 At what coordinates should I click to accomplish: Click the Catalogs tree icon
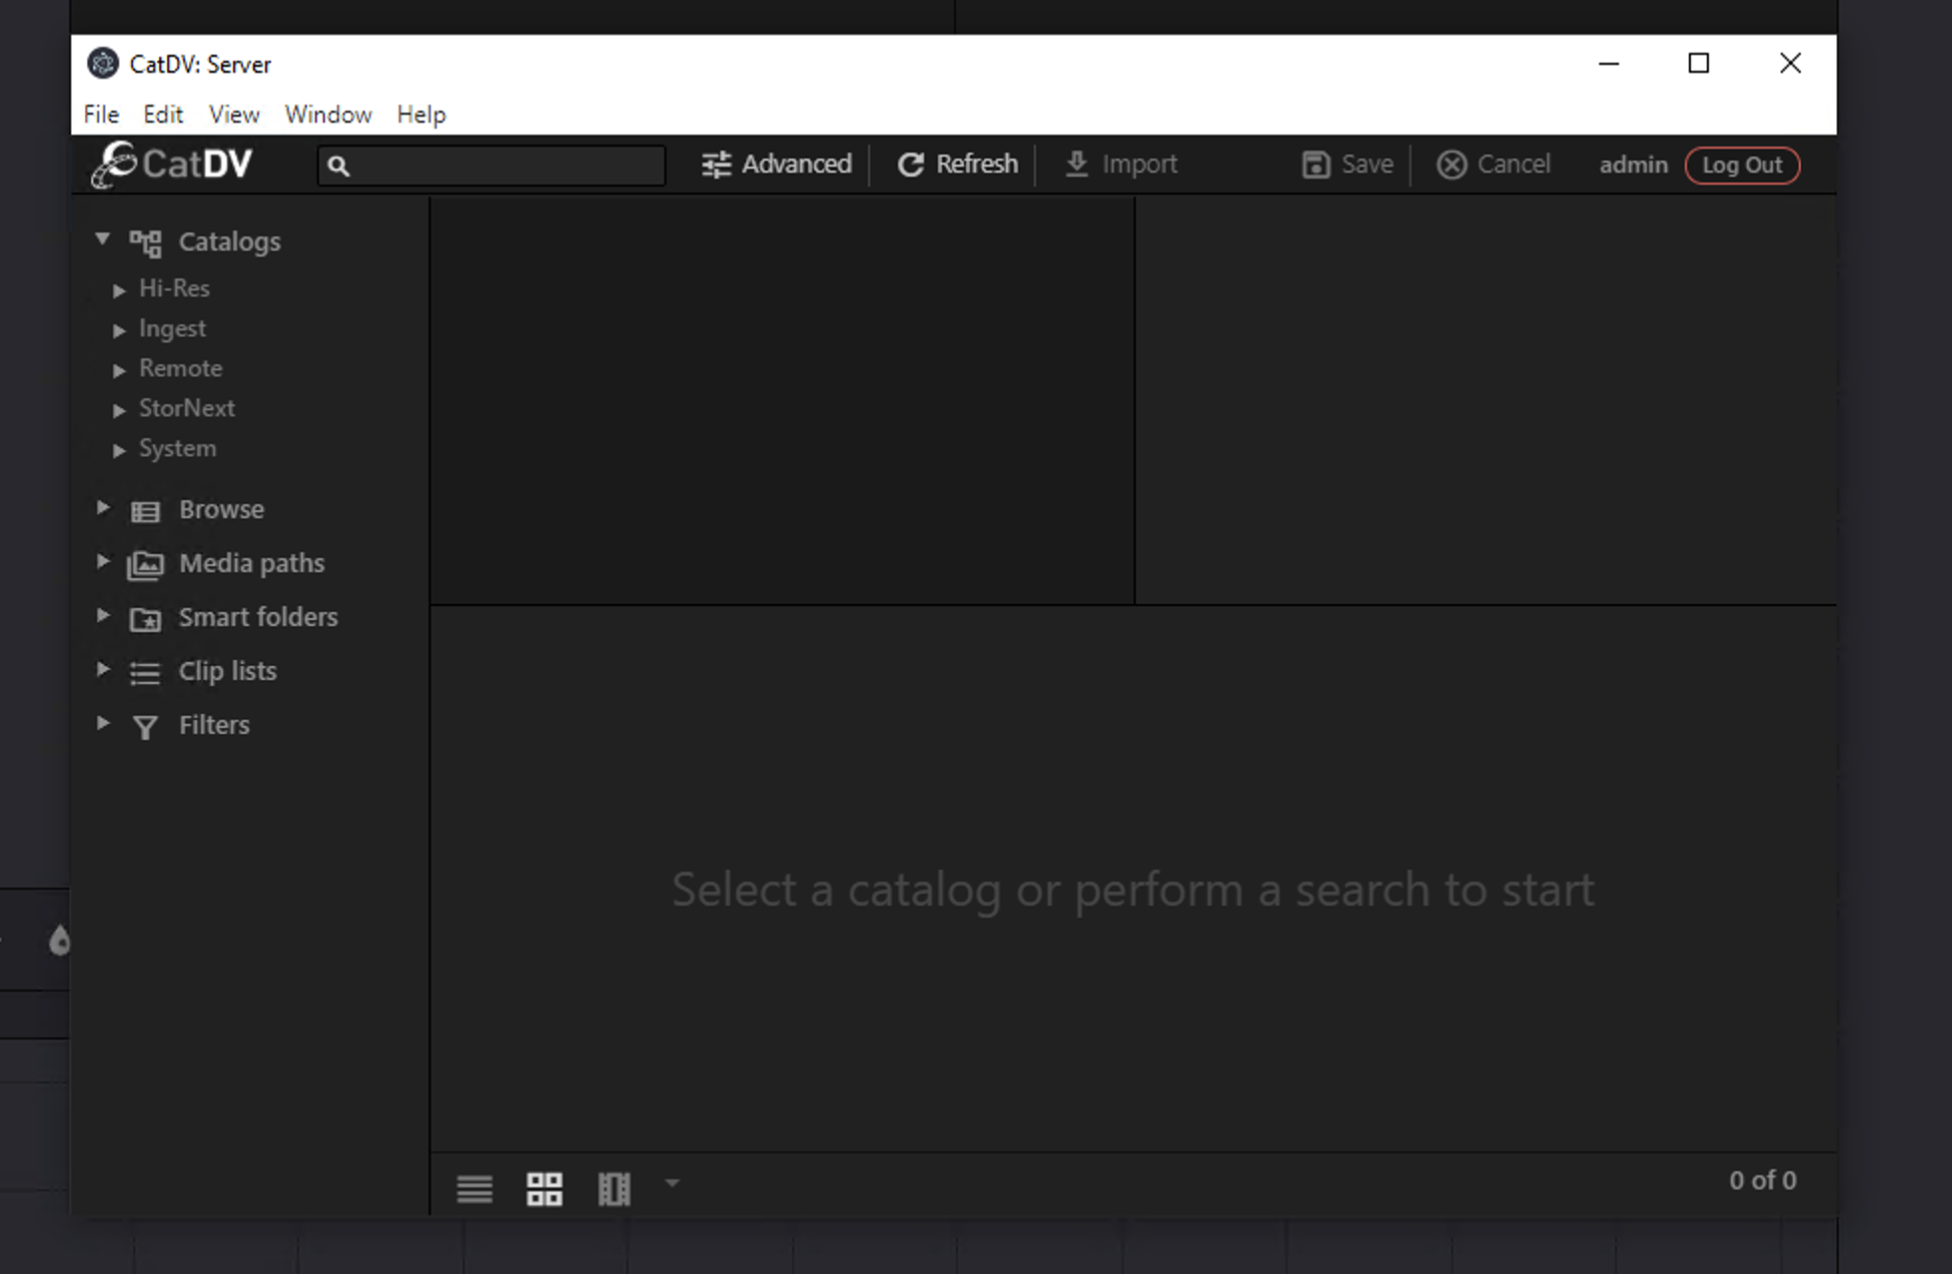point(145,243)
